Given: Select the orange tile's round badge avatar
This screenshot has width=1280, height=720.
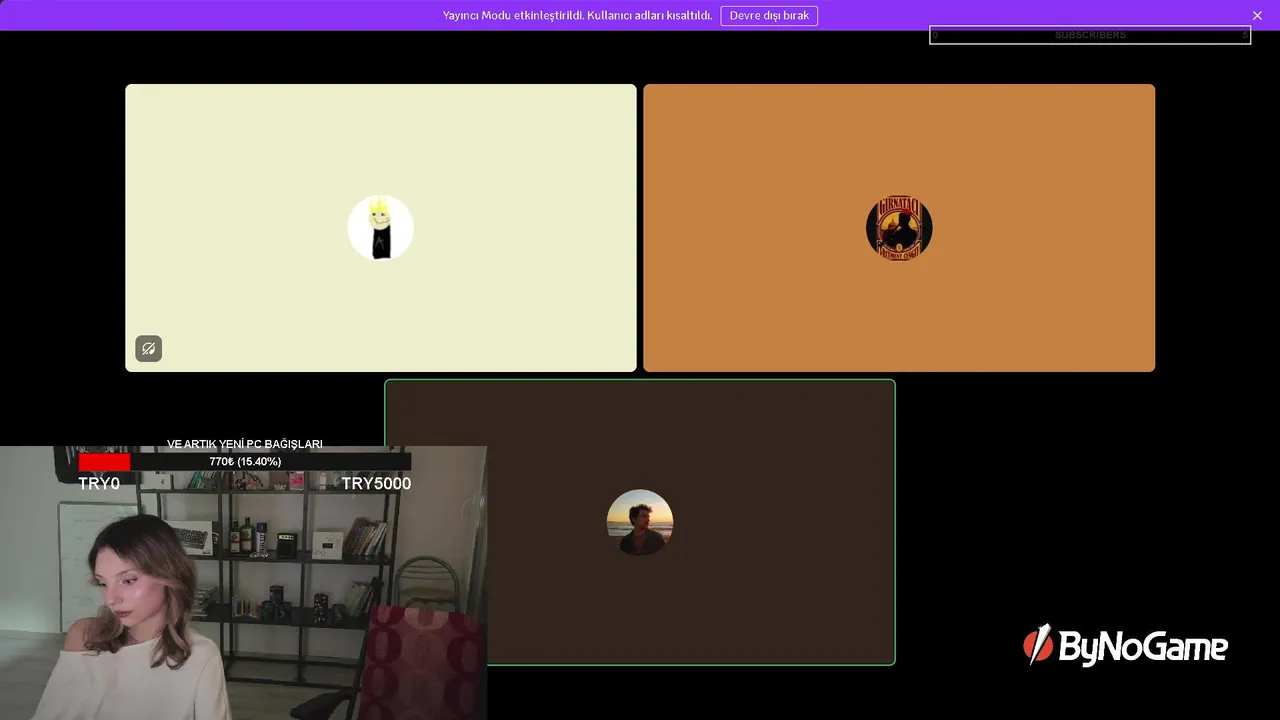Looking at the screenshot, I should [899, 228].
